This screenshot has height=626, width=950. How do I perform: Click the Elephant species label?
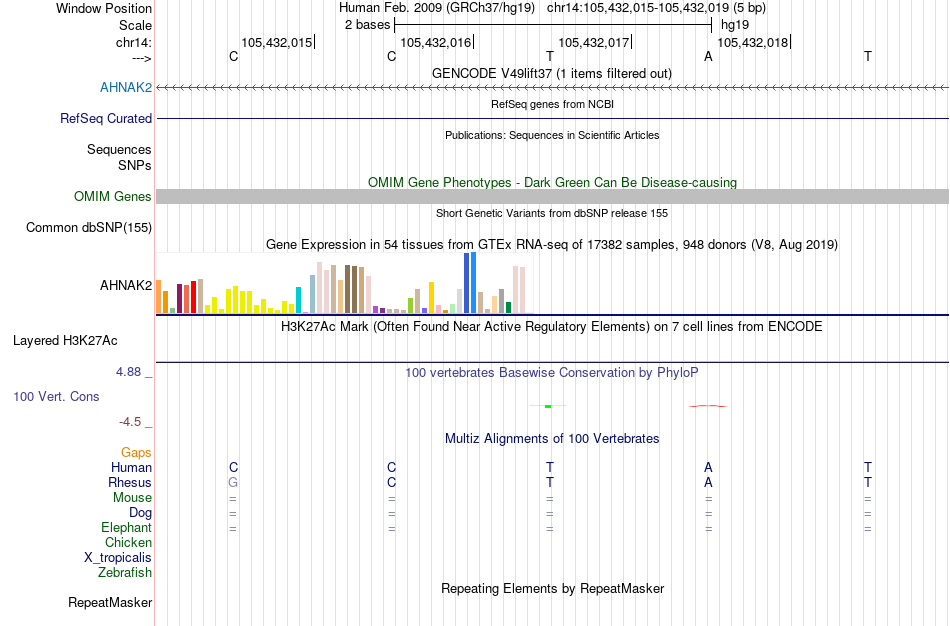[127, 527]
